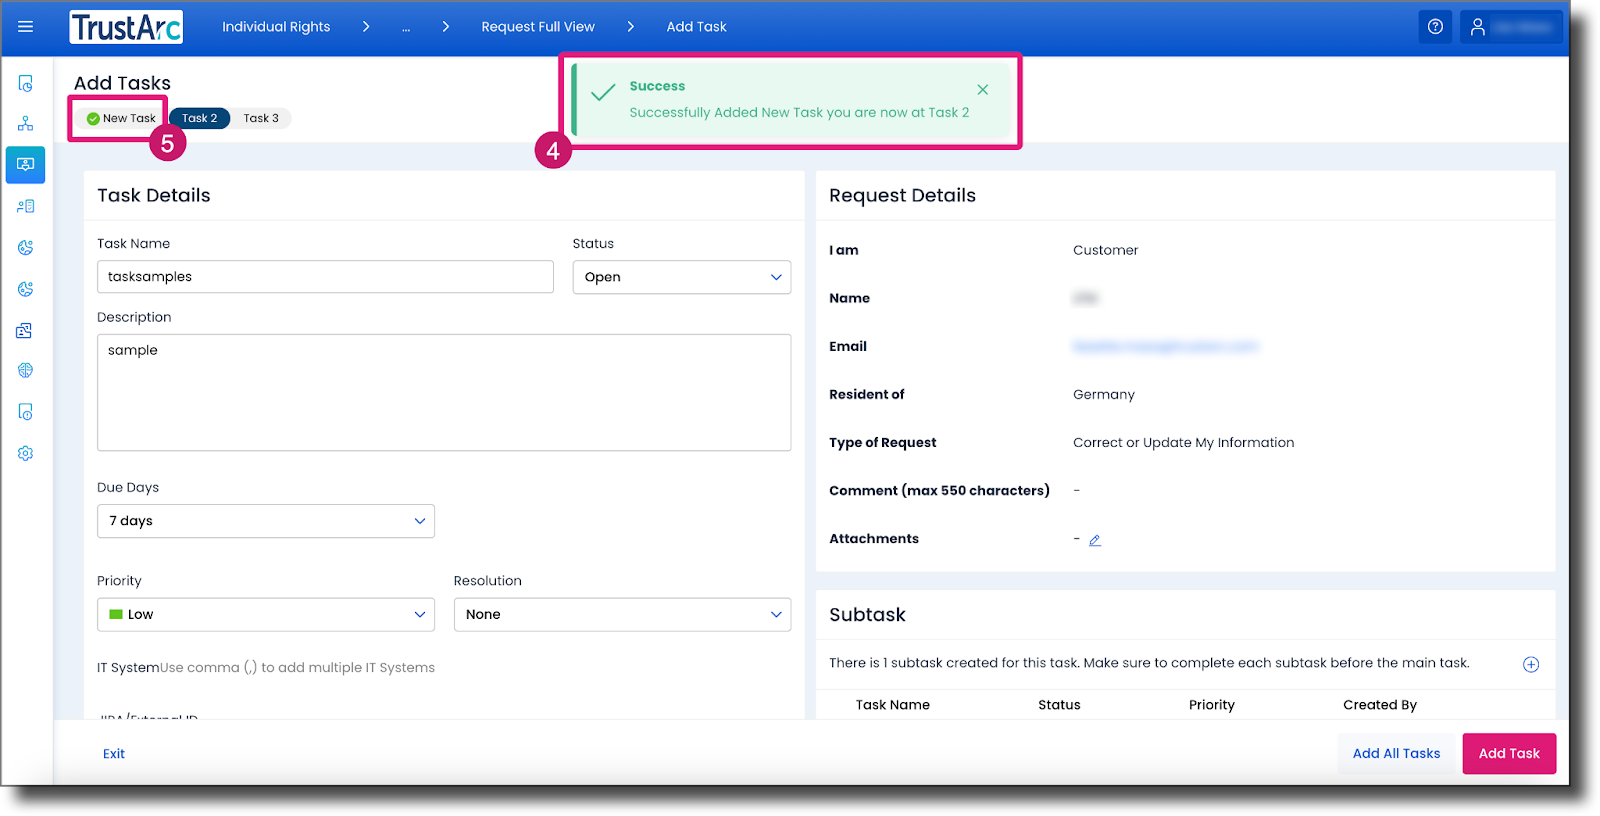Open the user profile menu

[1511, 27]
